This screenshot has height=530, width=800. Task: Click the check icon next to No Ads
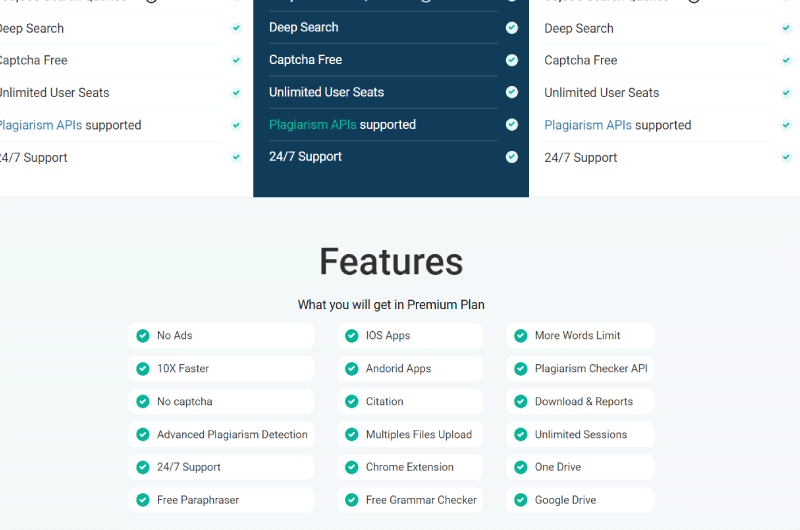(143, 336)
